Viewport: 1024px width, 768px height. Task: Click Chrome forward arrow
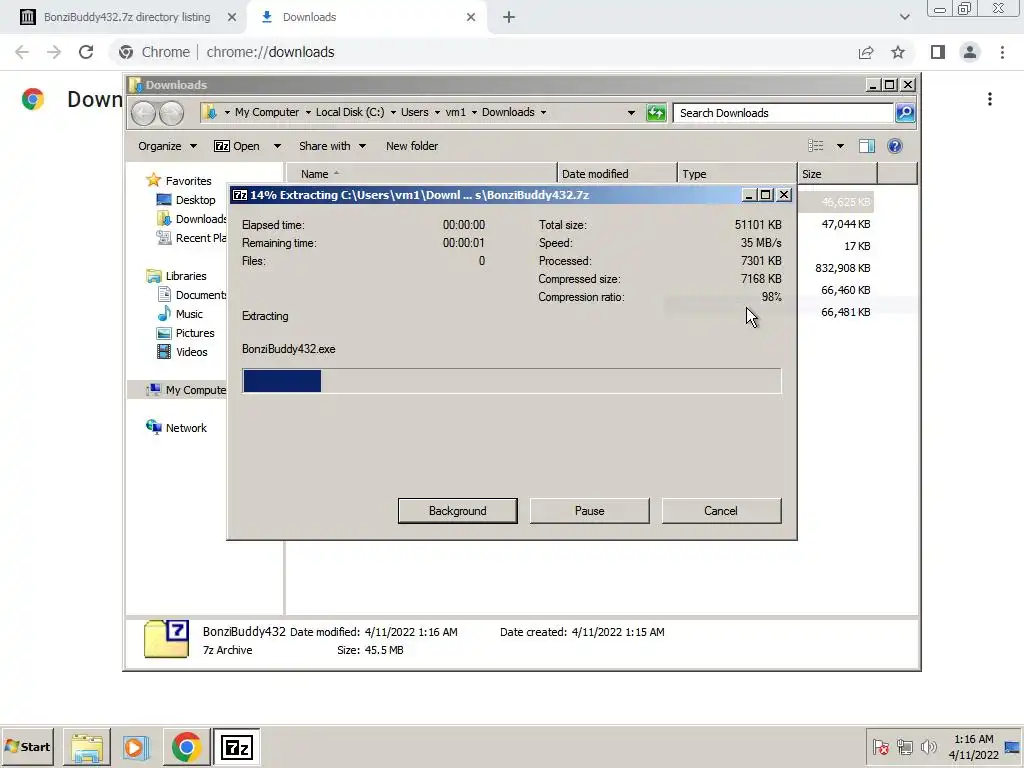click(54, 52)
